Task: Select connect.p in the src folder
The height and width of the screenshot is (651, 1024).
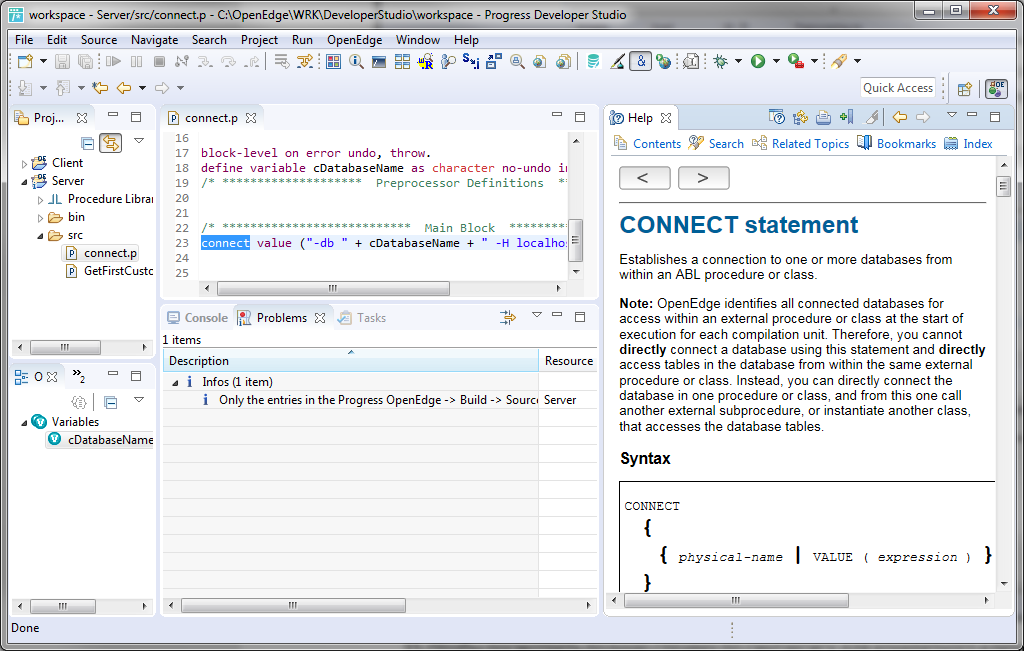Action: (x=103, y=253)
